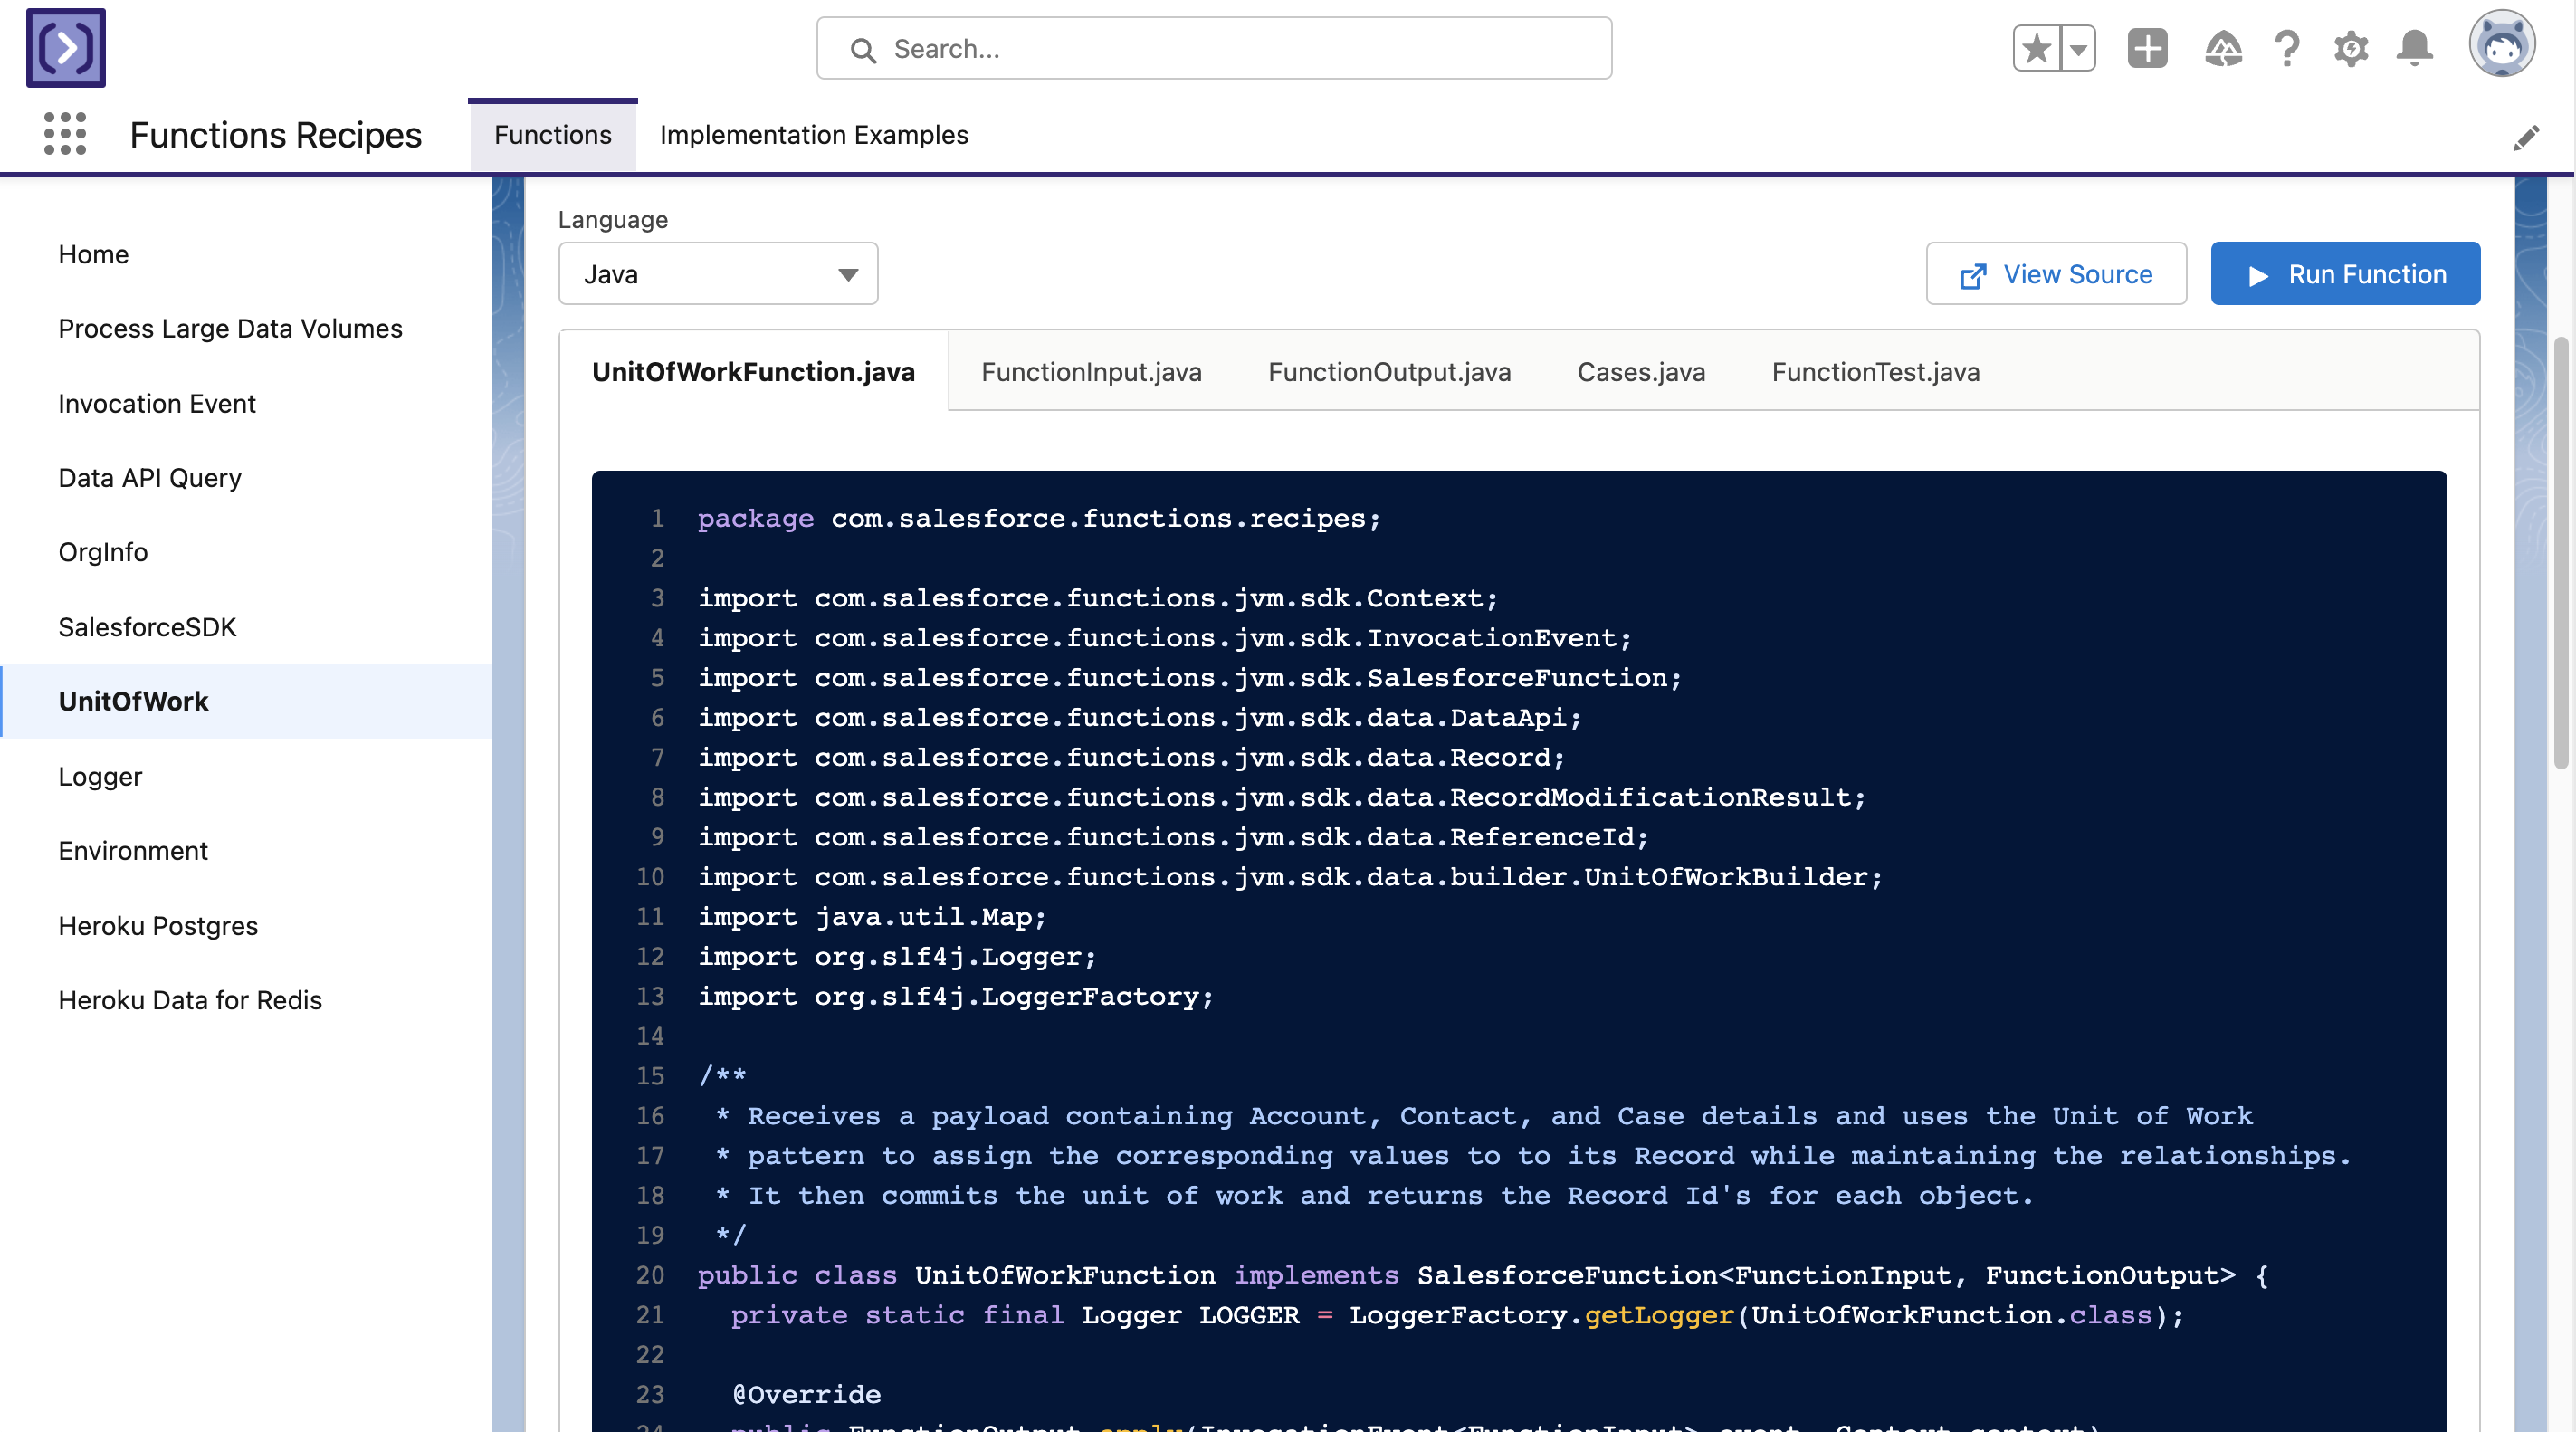Image resolution: width=2576 pixels, height=1432 pixels.
Task: Go to Home in the sidebar
Action: coord(246,254)
